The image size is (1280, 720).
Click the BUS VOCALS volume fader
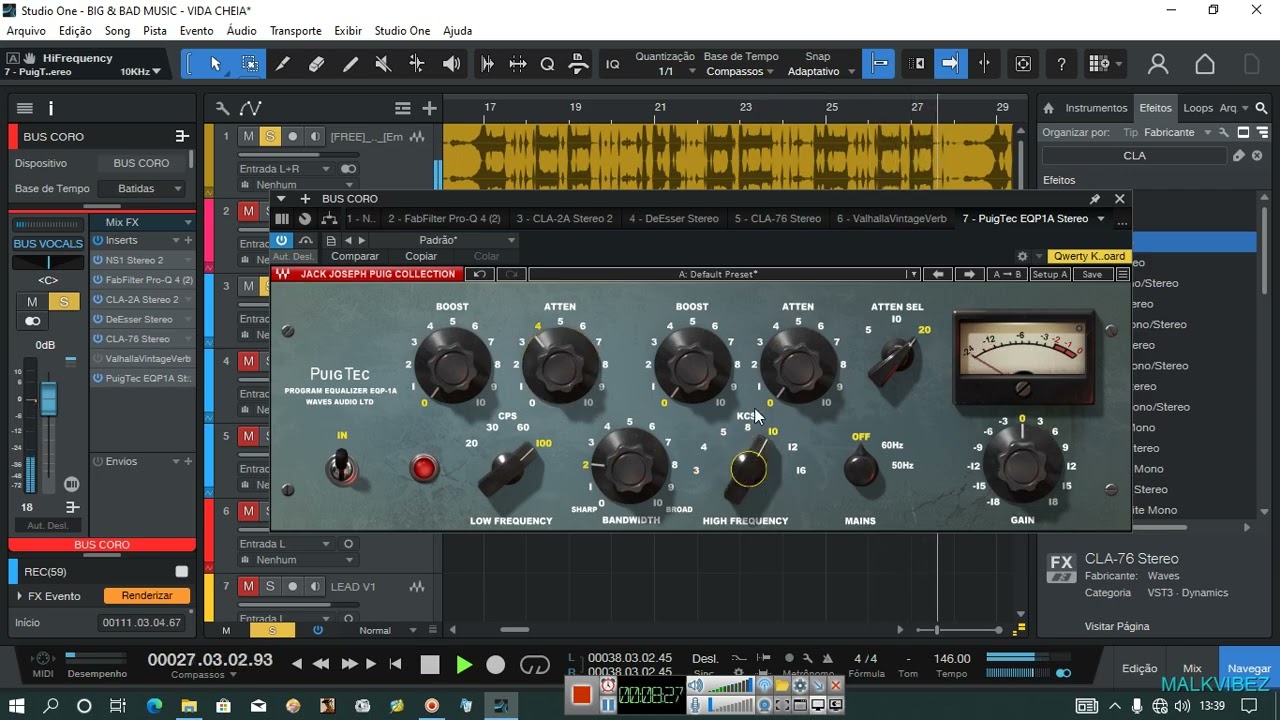[48, 401]
